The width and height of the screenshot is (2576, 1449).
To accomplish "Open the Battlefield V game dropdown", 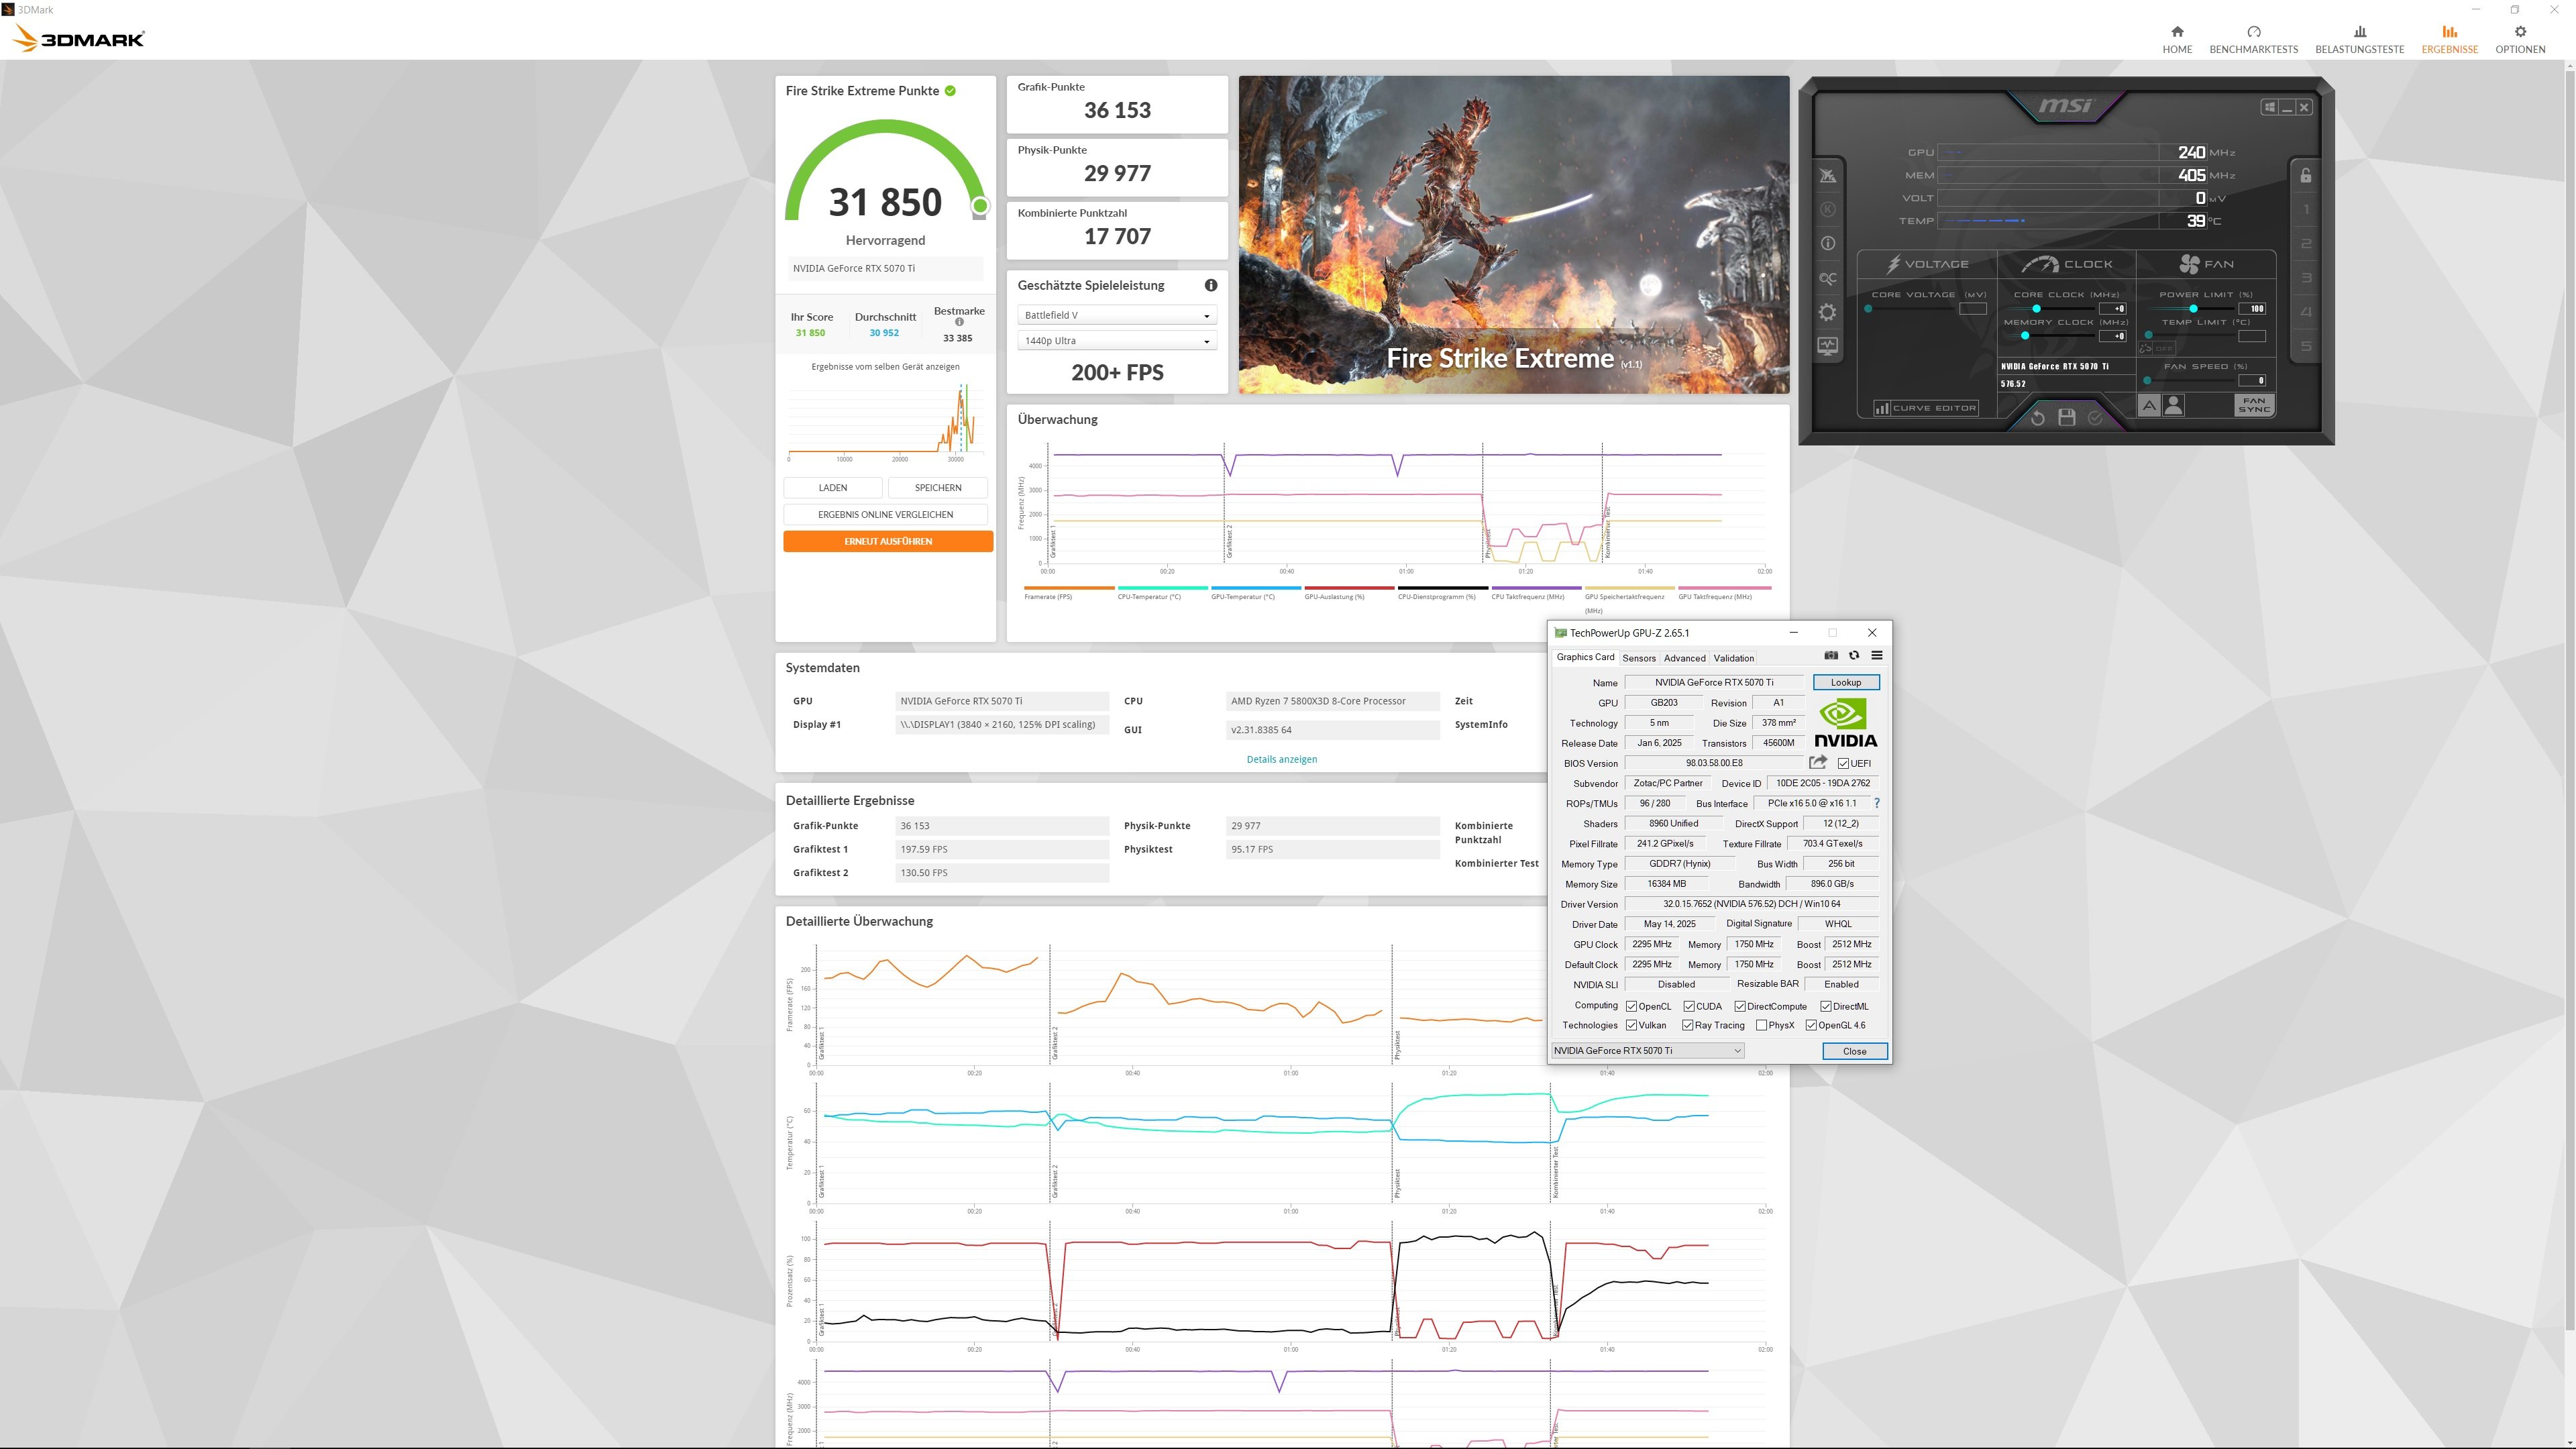I will click(x=1116, y=315).
